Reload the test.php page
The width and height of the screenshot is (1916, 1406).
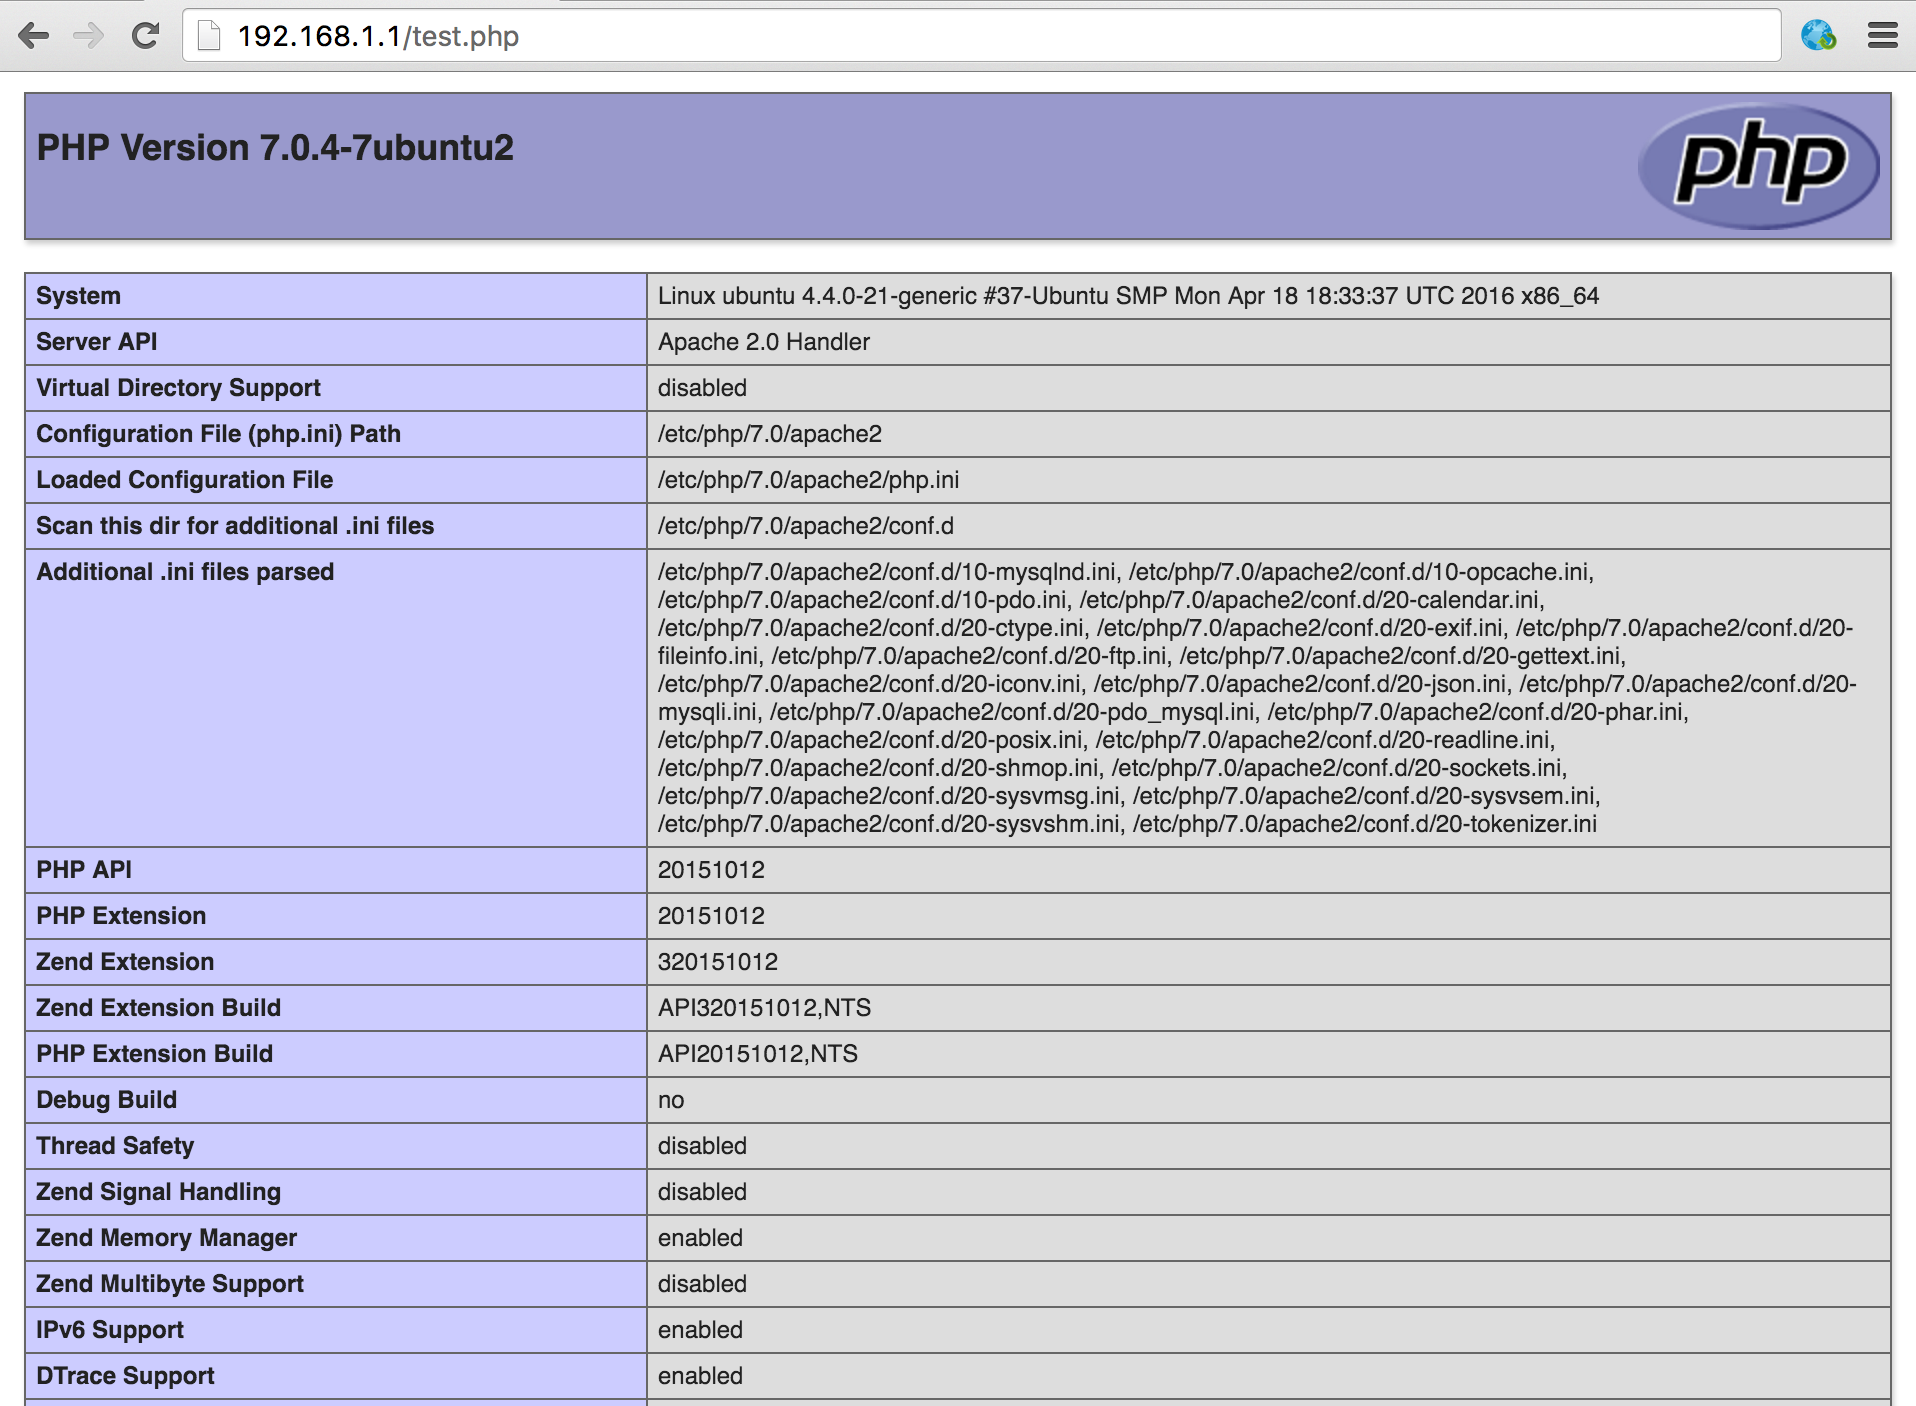(x=146, y=36)
